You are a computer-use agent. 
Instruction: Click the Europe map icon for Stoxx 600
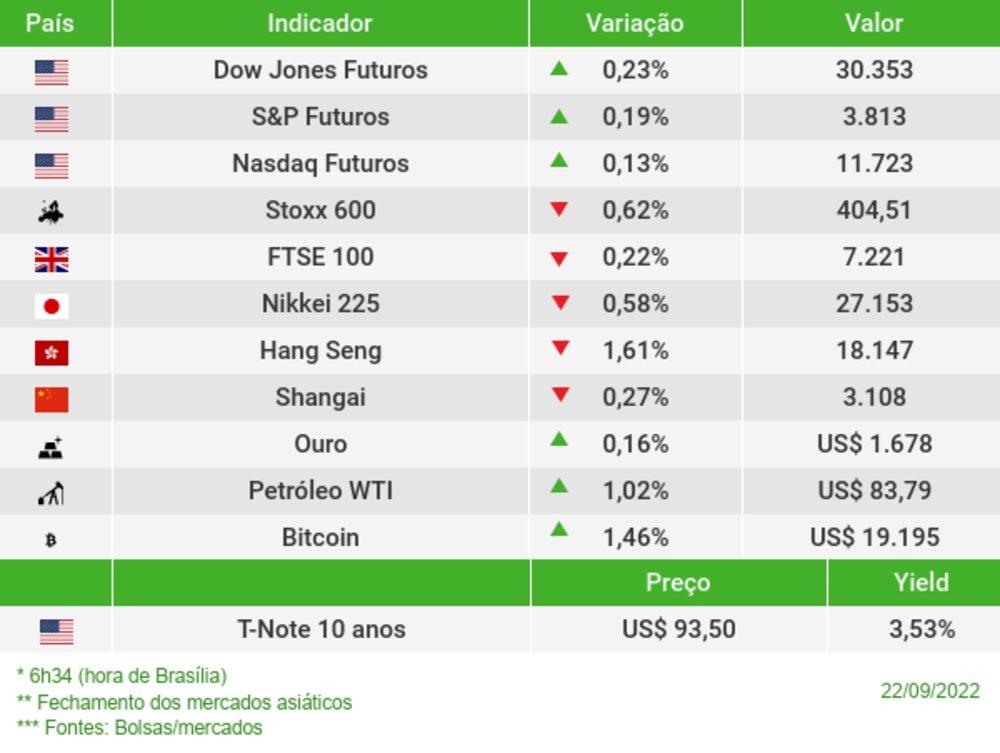tap(51, 211)
